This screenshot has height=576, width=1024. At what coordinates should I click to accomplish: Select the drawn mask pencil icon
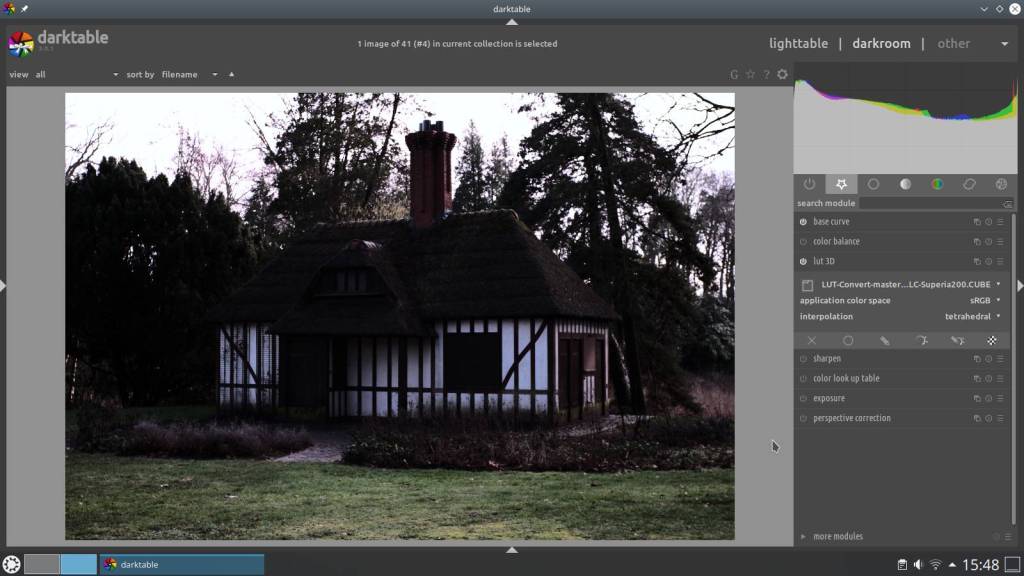coord(884,341)
